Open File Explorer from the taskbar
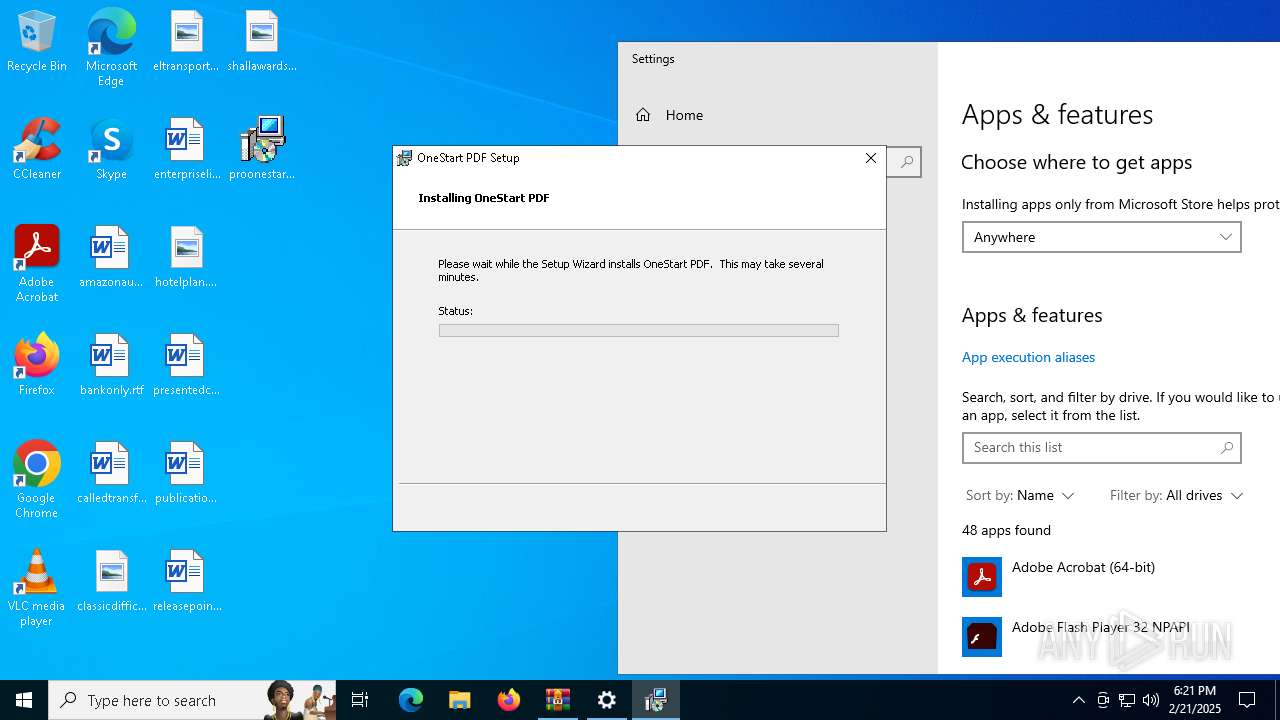 (x=460, y=700)
